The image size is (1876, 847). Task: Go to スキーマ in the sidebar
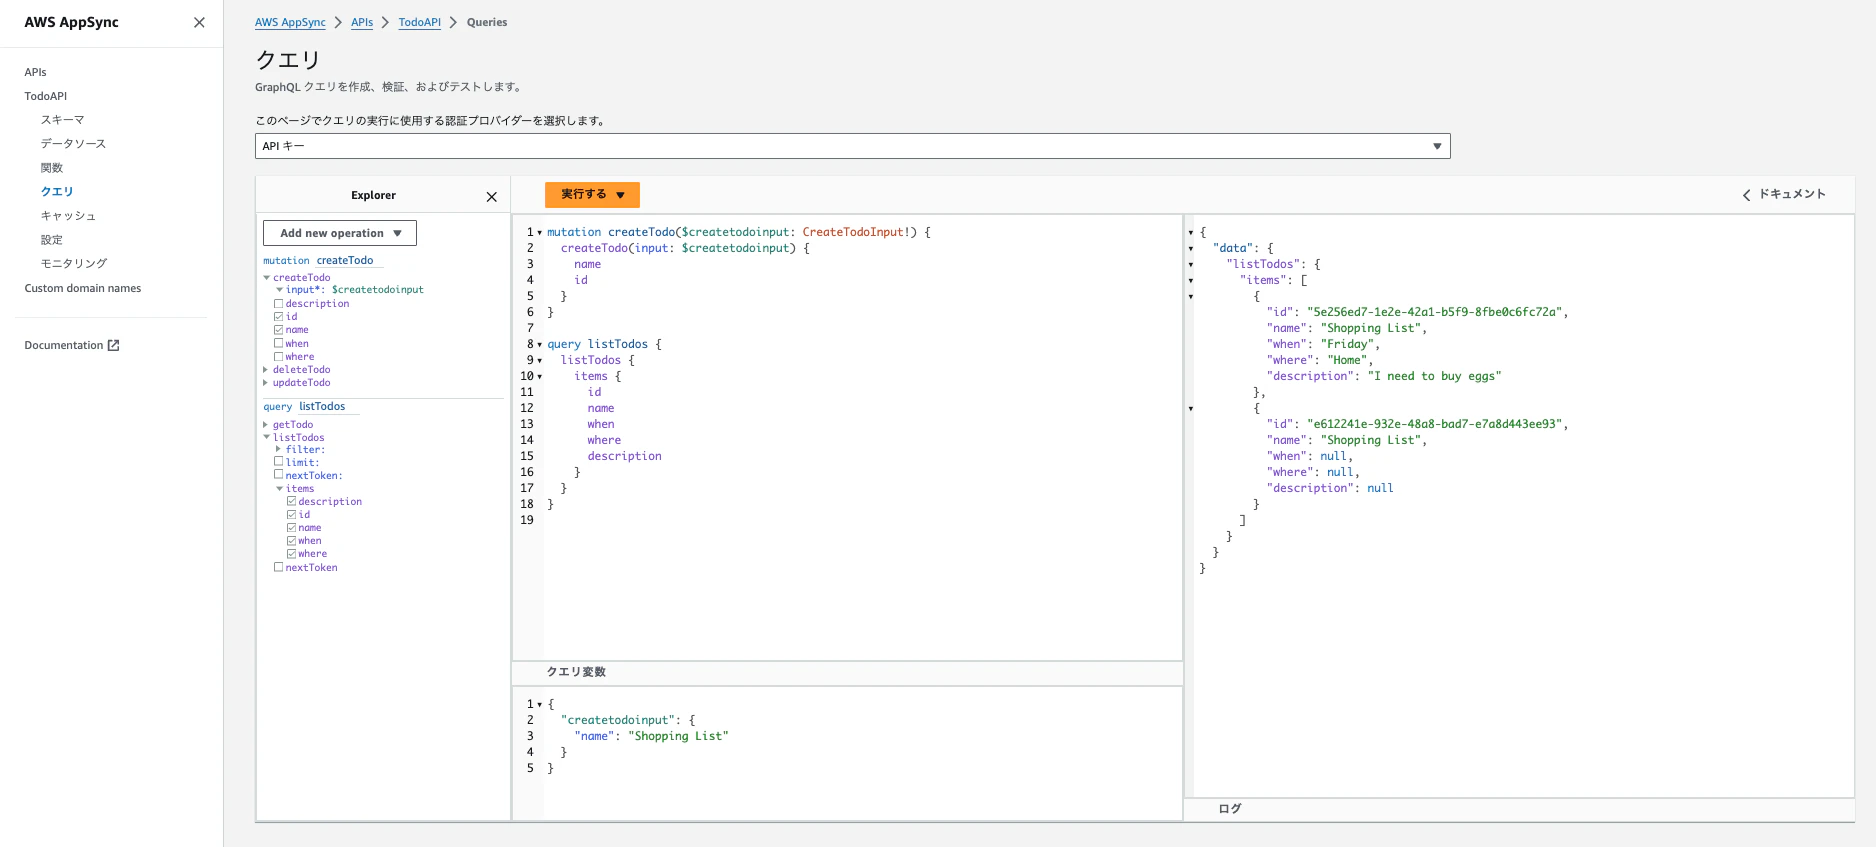pyautogui.click(x=63, y=120)
